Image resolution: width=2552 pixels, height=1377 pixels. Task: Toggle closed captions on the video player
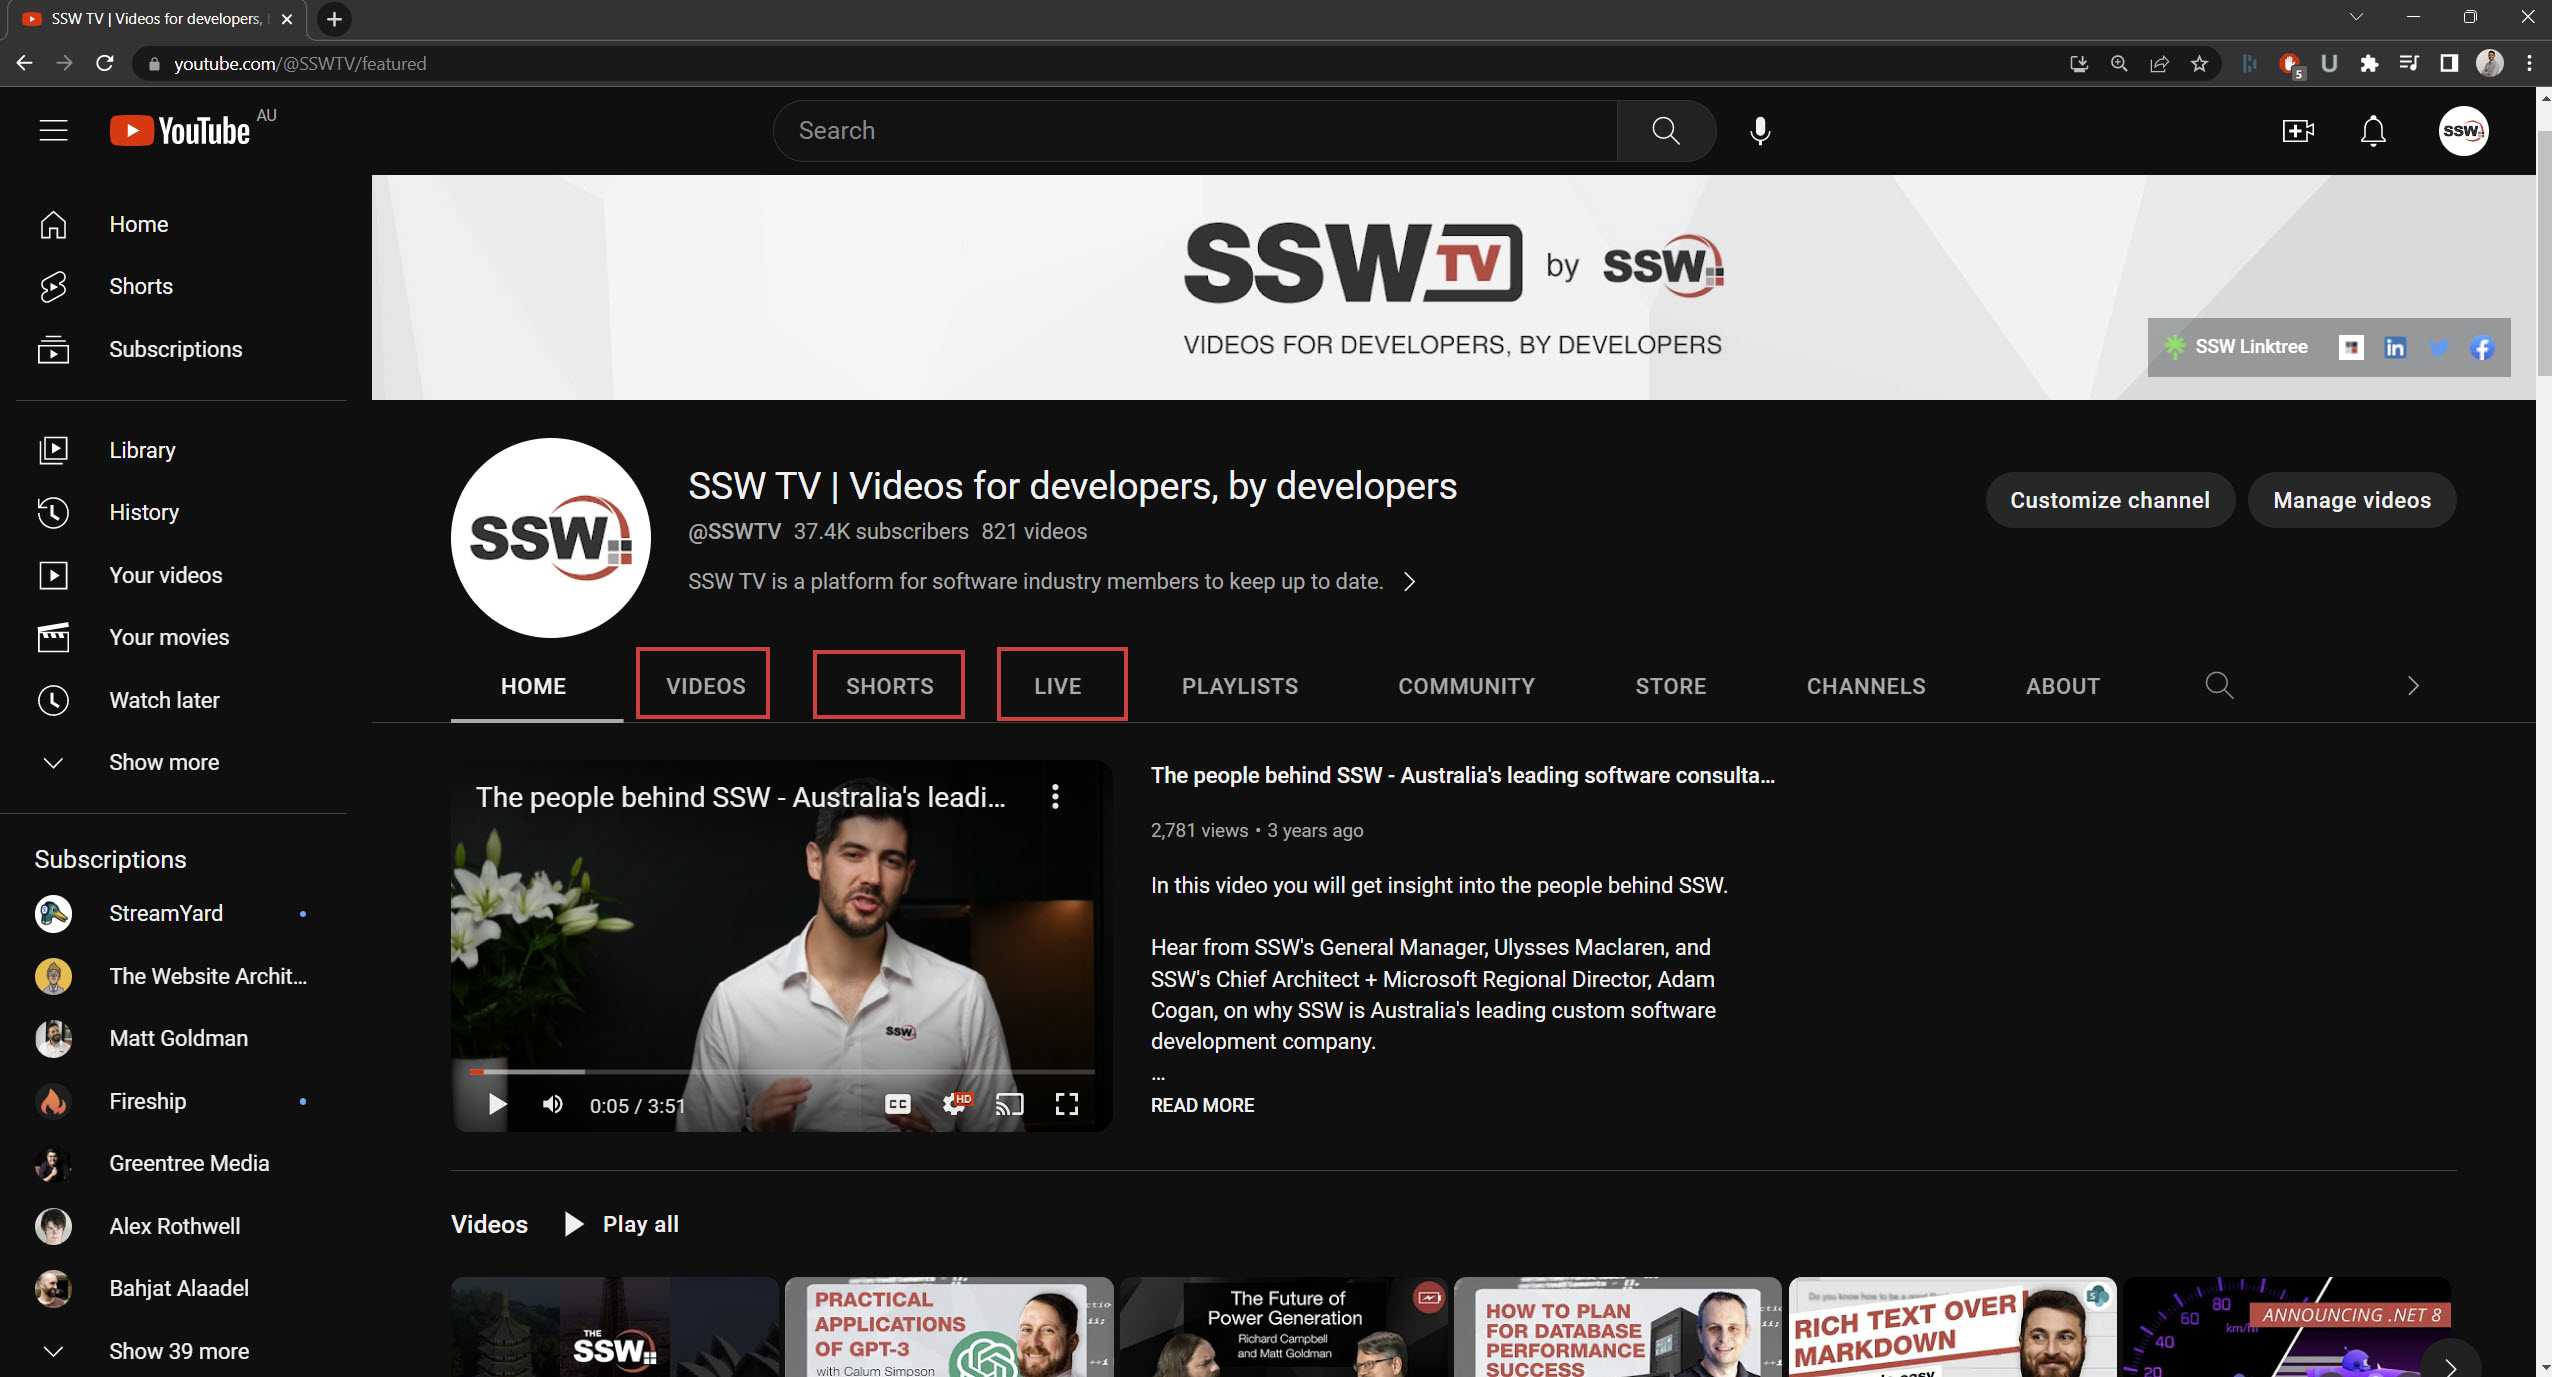[897, 1104]
